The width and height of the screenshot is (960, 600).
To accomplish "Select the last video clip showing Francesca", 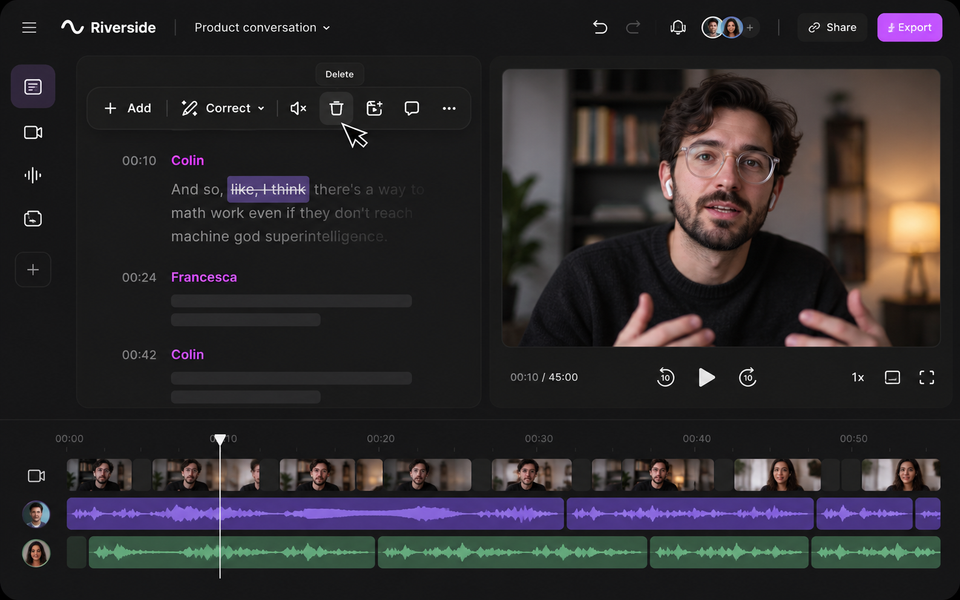I will click(901, 475).
